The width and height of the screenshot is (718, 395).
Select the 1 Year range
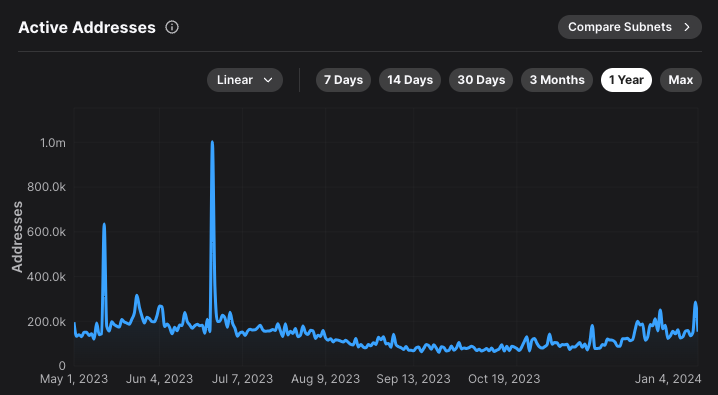pyautogui.click(x=626, y=80)
